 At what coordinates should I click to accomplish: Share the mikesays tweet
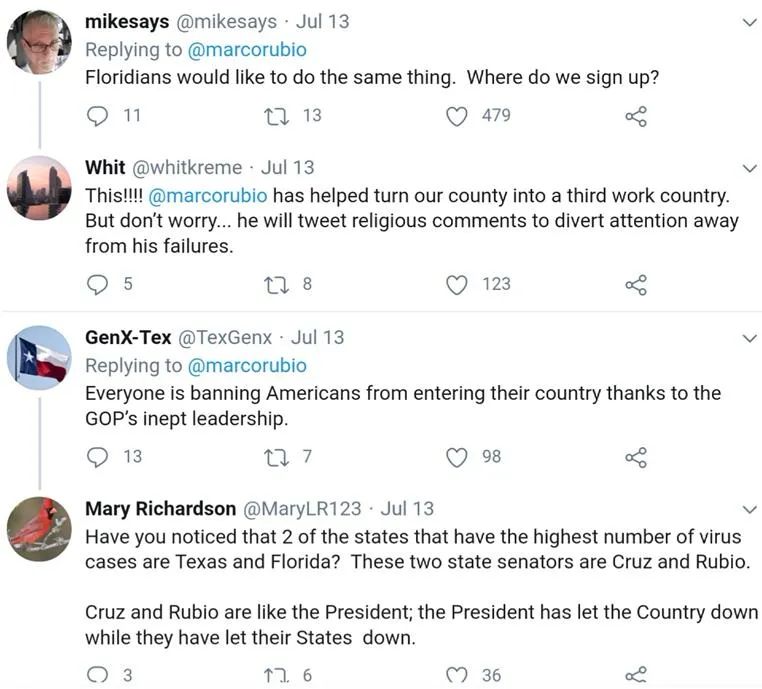(636, 117)
